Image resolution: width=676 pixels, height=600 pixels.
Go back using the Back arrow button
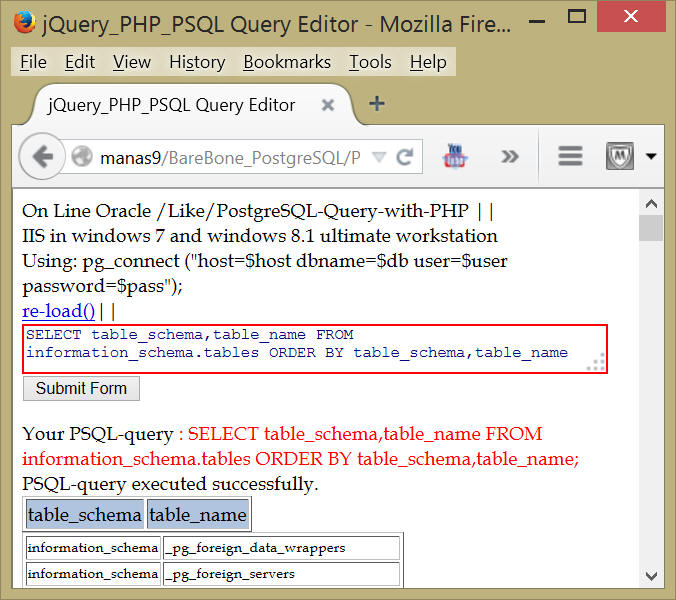pyautogui.click(x=42, y=156)
